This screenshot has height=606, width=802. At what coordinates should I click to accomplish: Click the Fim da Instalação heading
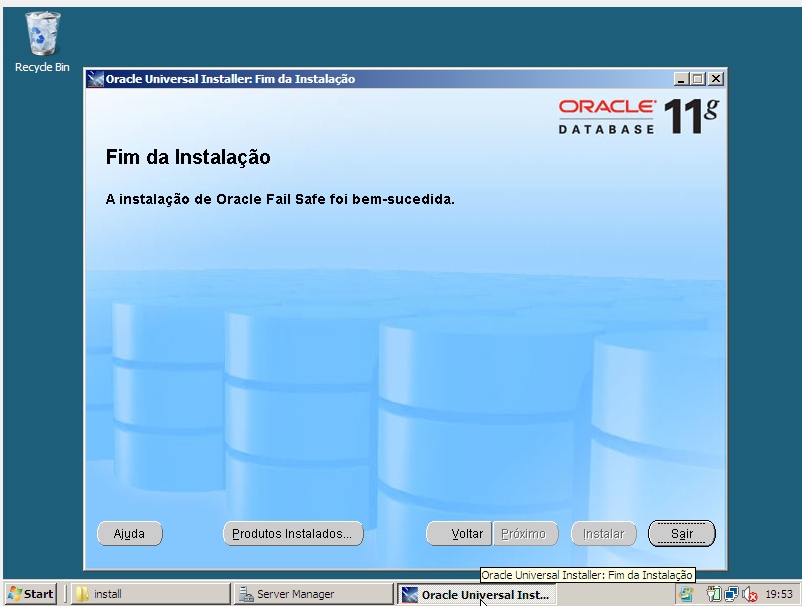coord(185,156)
